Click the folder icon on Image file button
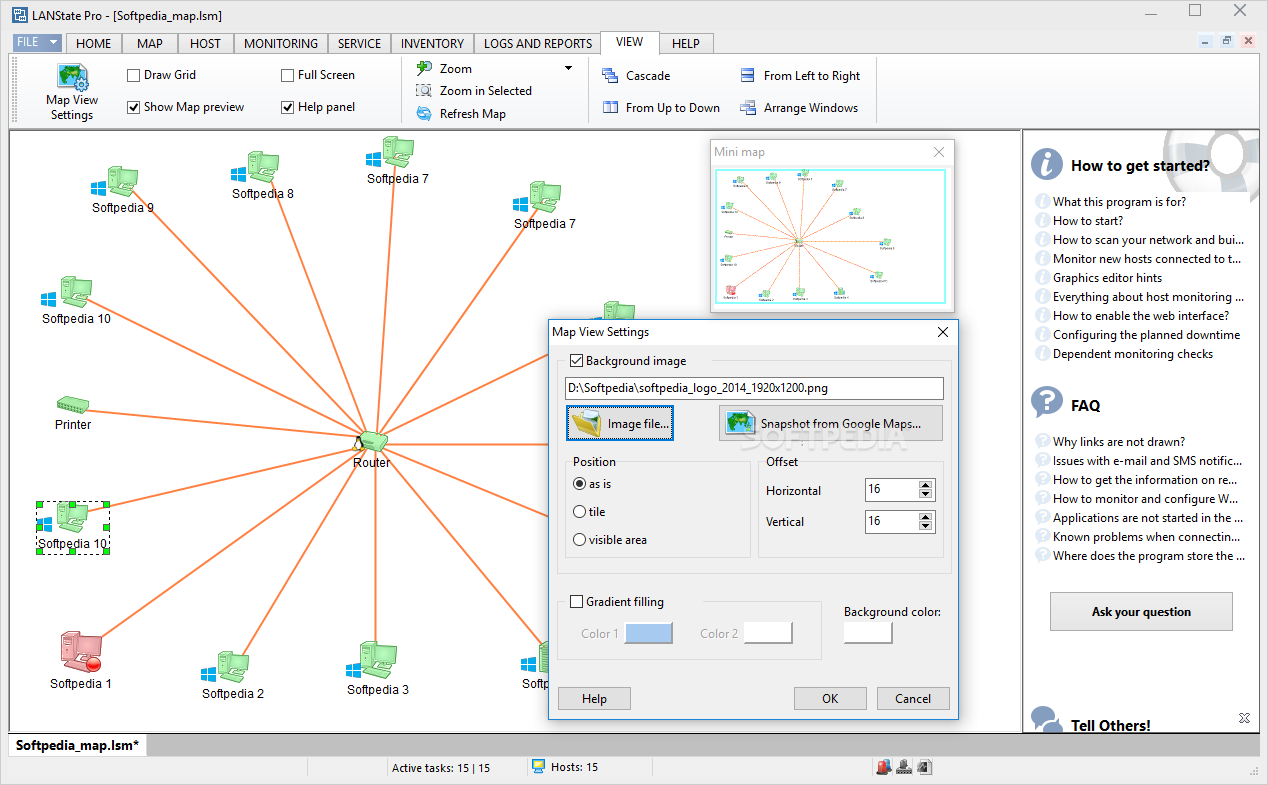 click(586, 423)
